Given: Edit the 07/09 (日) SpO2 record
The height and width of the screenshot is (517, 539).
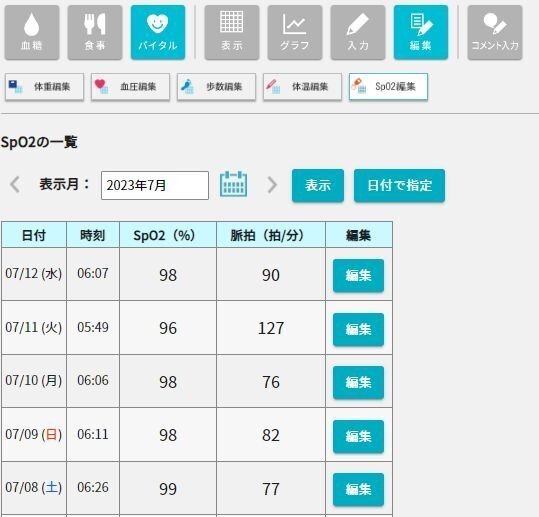Looking at the screenshot, I should click(x=358, y=436).
